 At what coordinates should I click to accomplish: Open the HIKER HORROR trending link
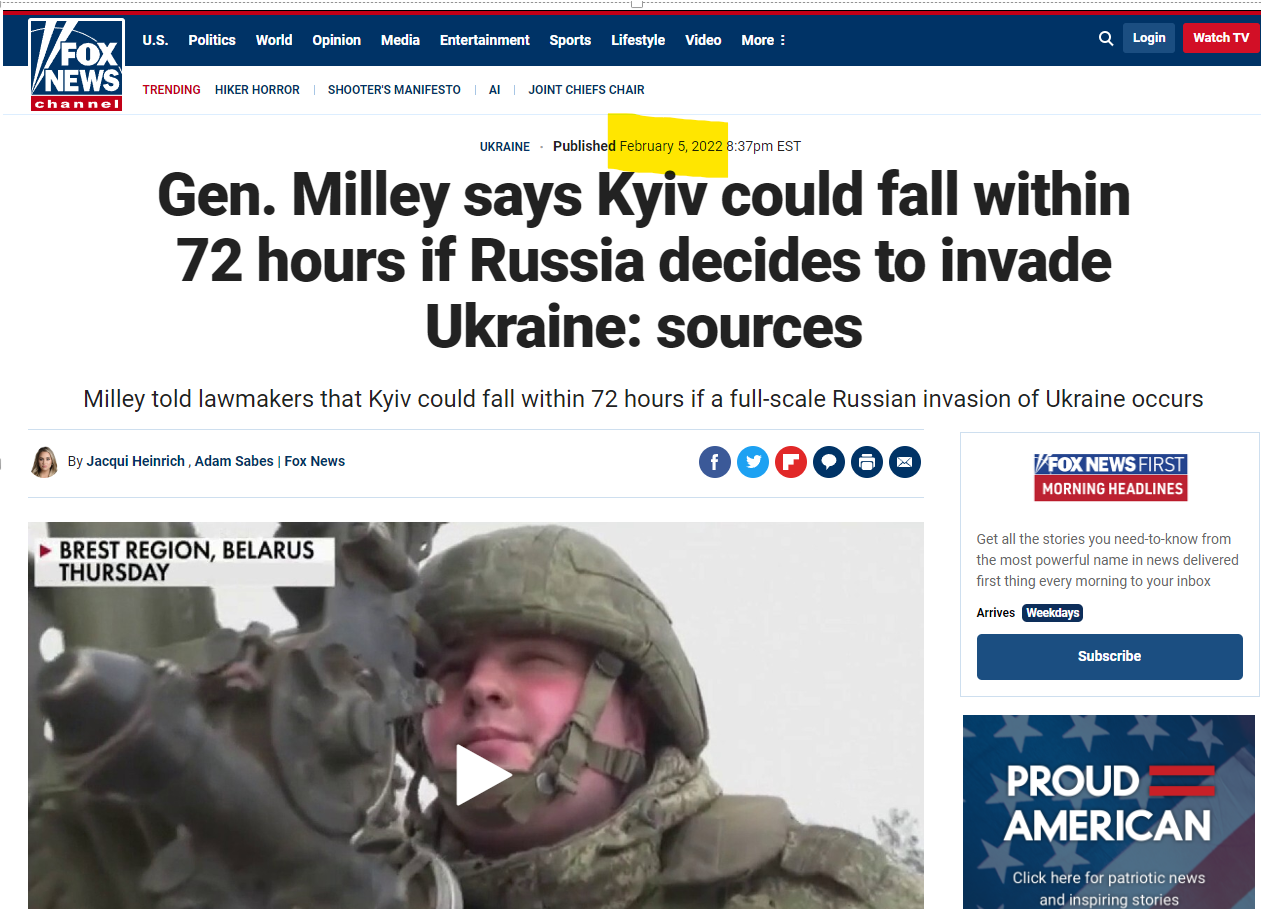coord(257,90)
